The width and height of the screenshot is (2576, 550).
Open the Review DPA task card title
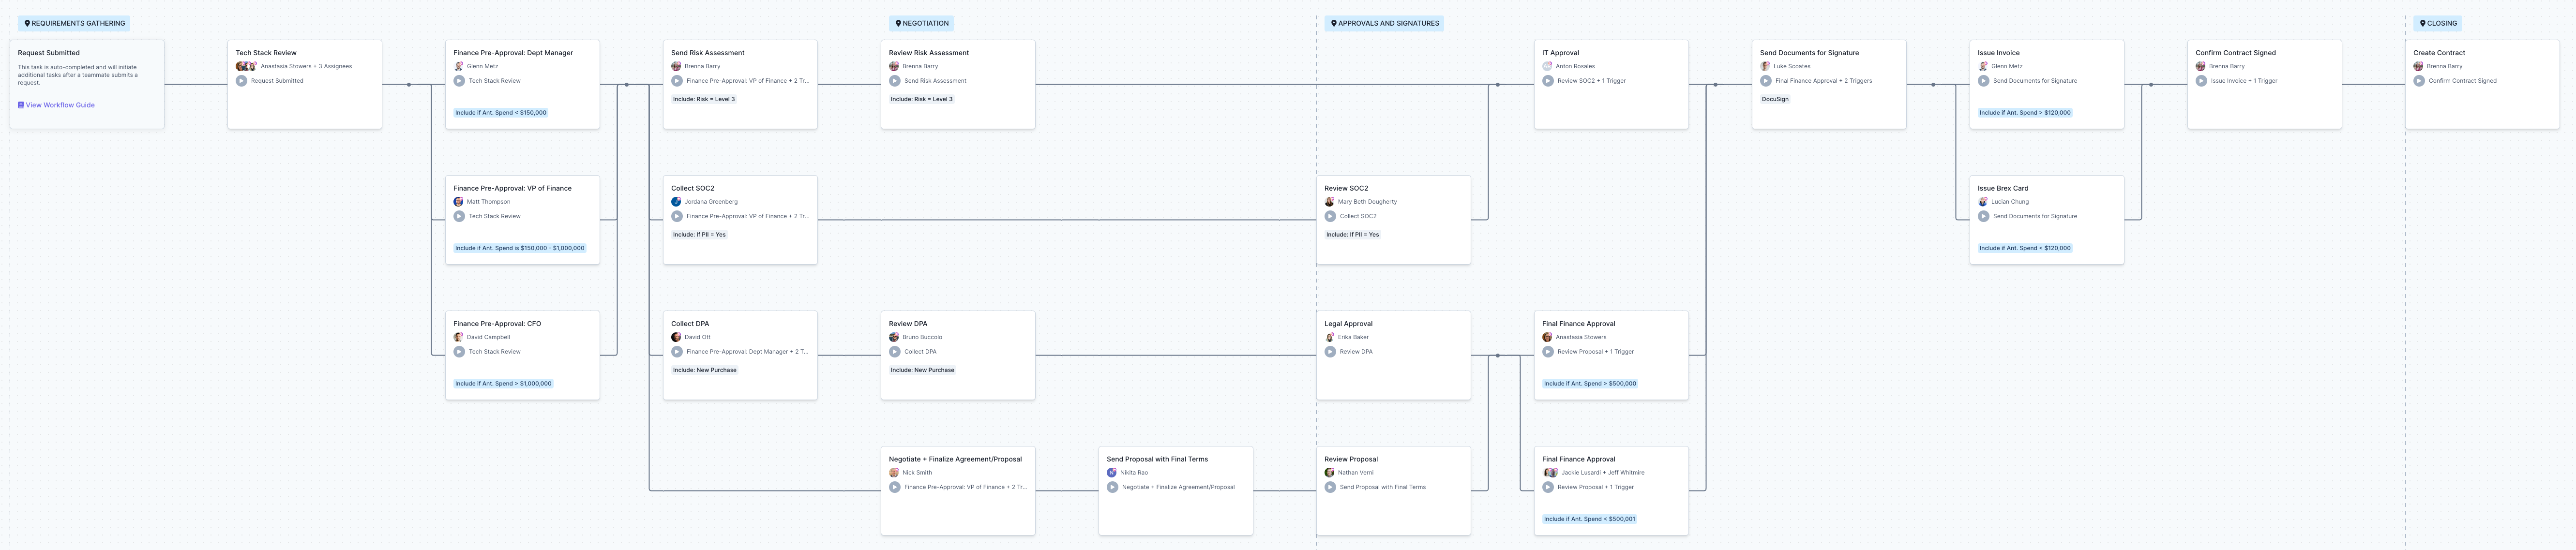(908, 324)
